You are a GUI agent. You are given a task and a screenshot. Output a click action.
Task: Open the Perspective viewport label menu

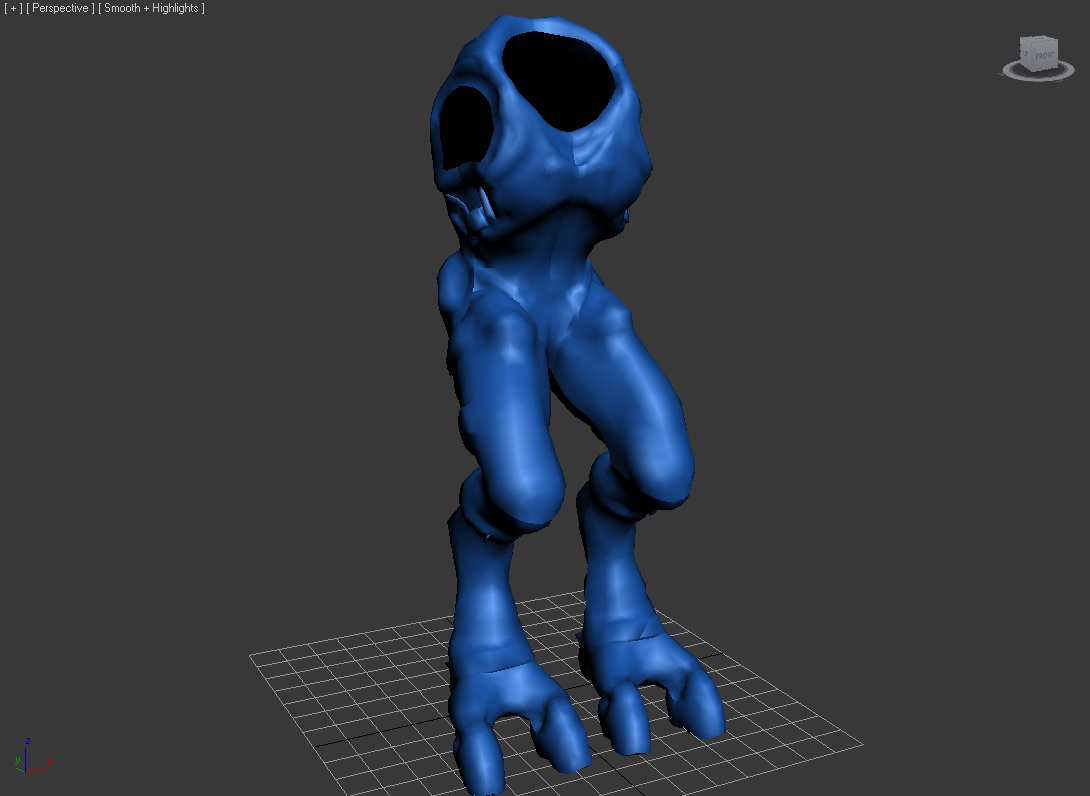click(x=60, y=8)
